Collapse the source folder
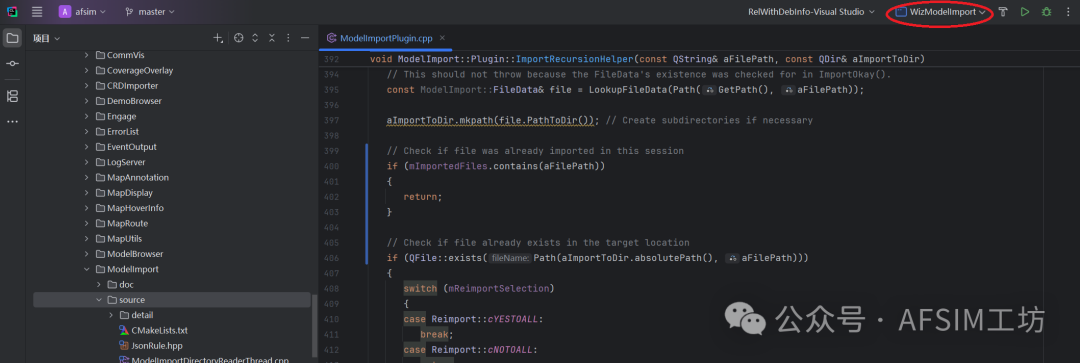 click(x=99, y=300)
